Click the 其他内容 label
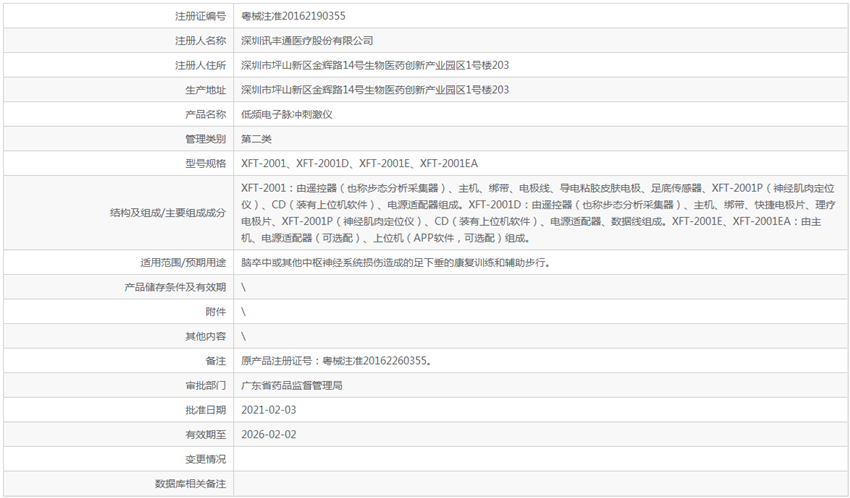The height and width of the screenshot is (498, 850). 205,337
